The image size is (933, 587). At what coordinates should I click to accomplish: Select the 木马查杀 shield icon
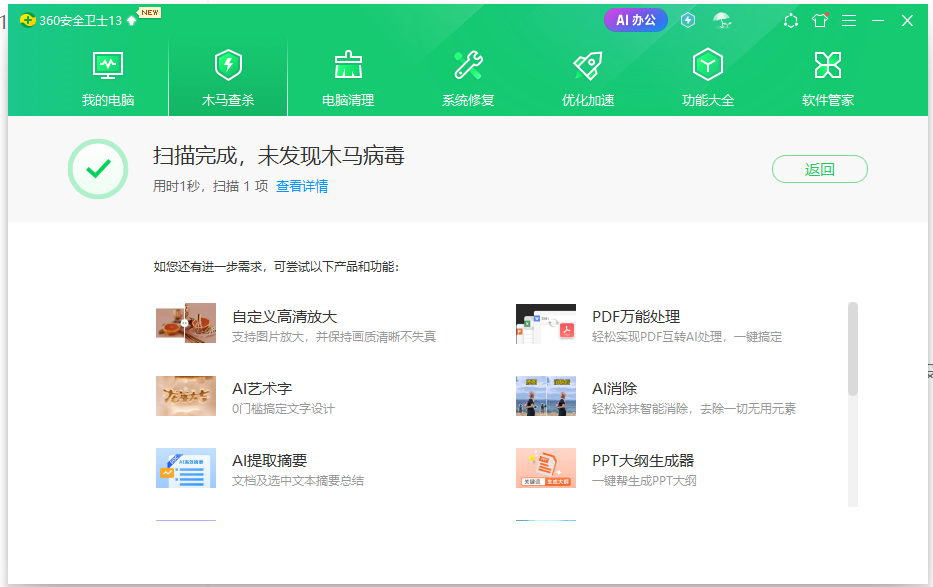[228, 65]
